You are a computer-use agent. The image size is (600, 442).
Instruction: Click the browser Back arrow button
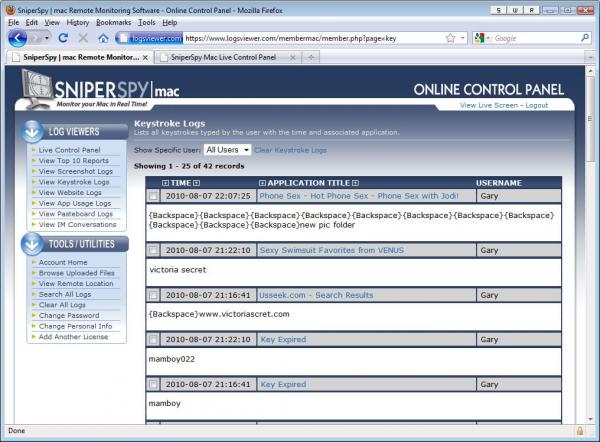point(17,38)
